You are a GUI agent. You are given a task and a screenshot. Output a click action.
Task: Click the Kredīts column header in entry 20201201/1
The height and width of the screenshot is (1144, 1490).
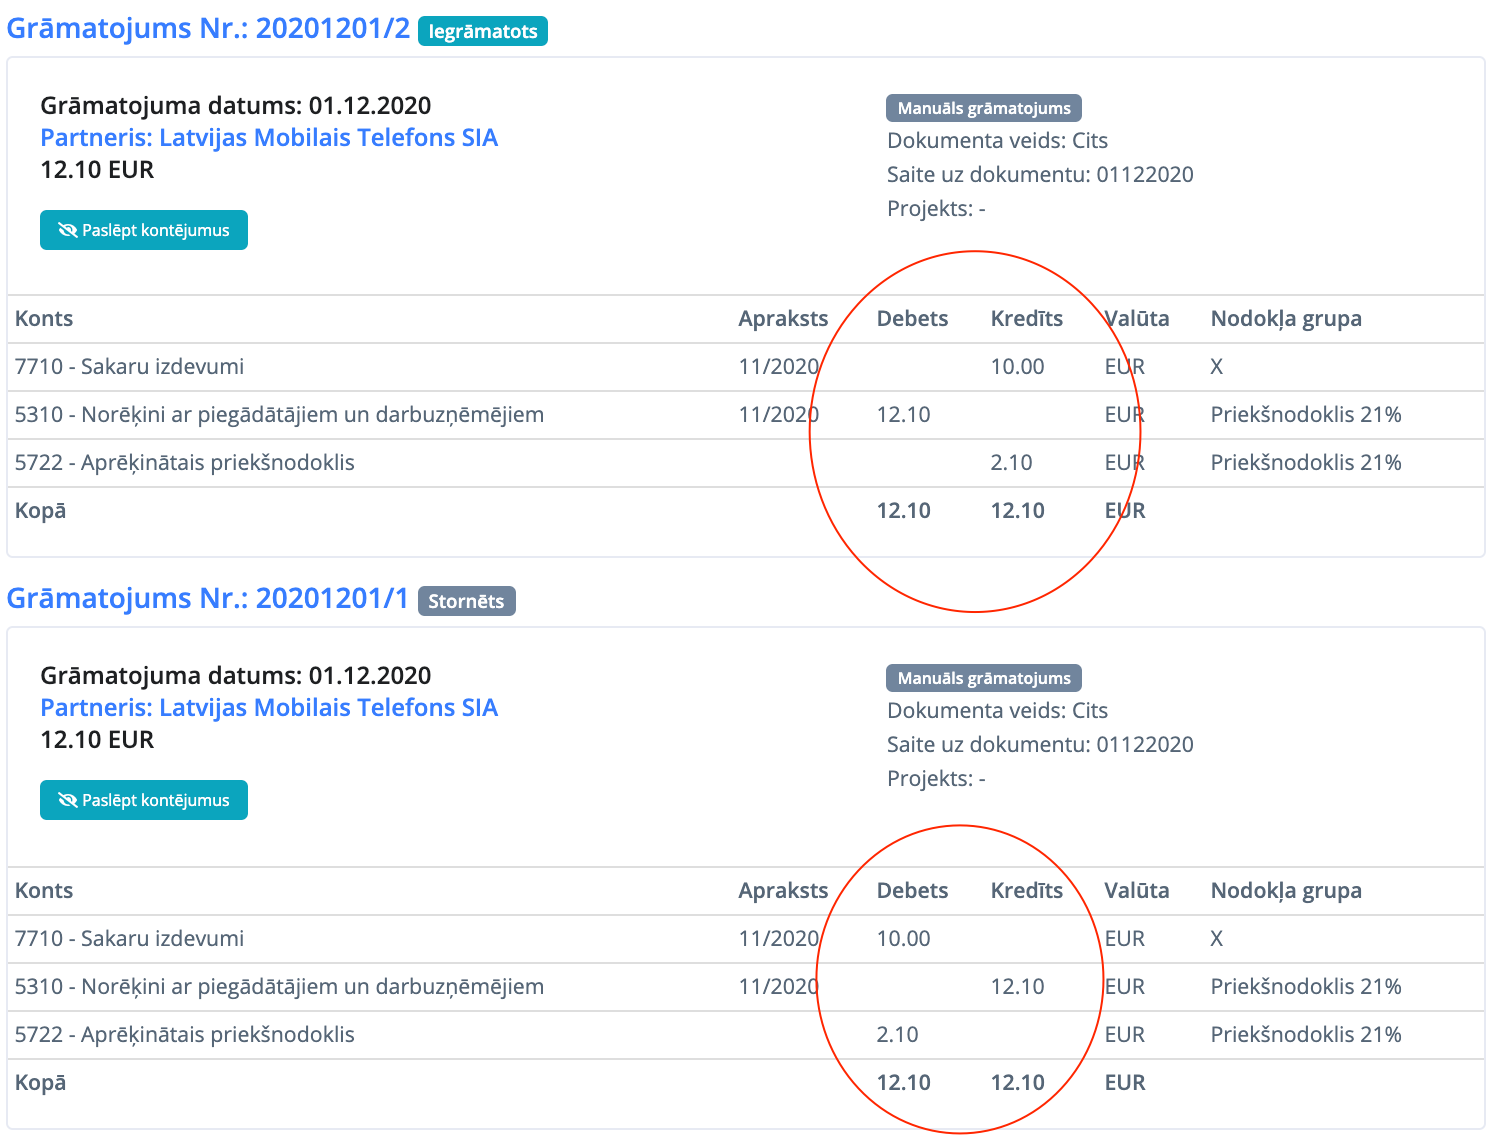(x=1027, y=891)
